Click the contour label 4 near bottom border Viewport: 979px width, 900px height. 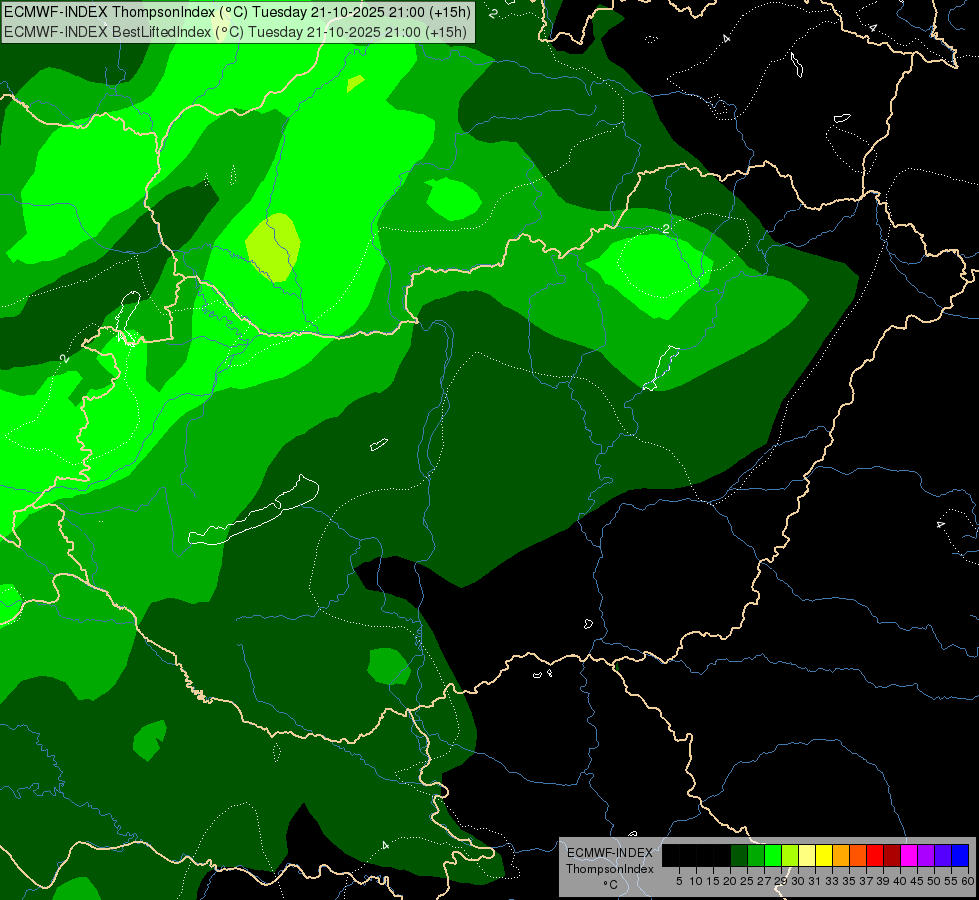coord(385,845)
